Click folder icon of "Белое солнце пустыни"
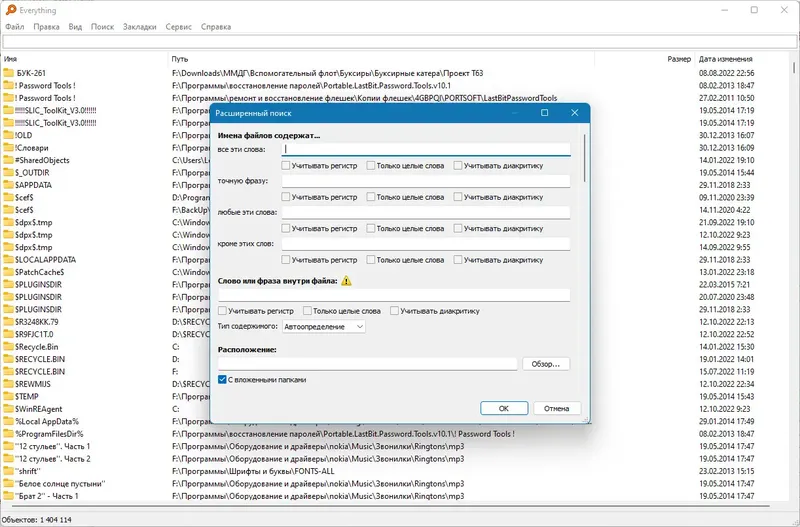Viewport: 800px width, 527px height. pyautogui.click(x=8, y=484)
